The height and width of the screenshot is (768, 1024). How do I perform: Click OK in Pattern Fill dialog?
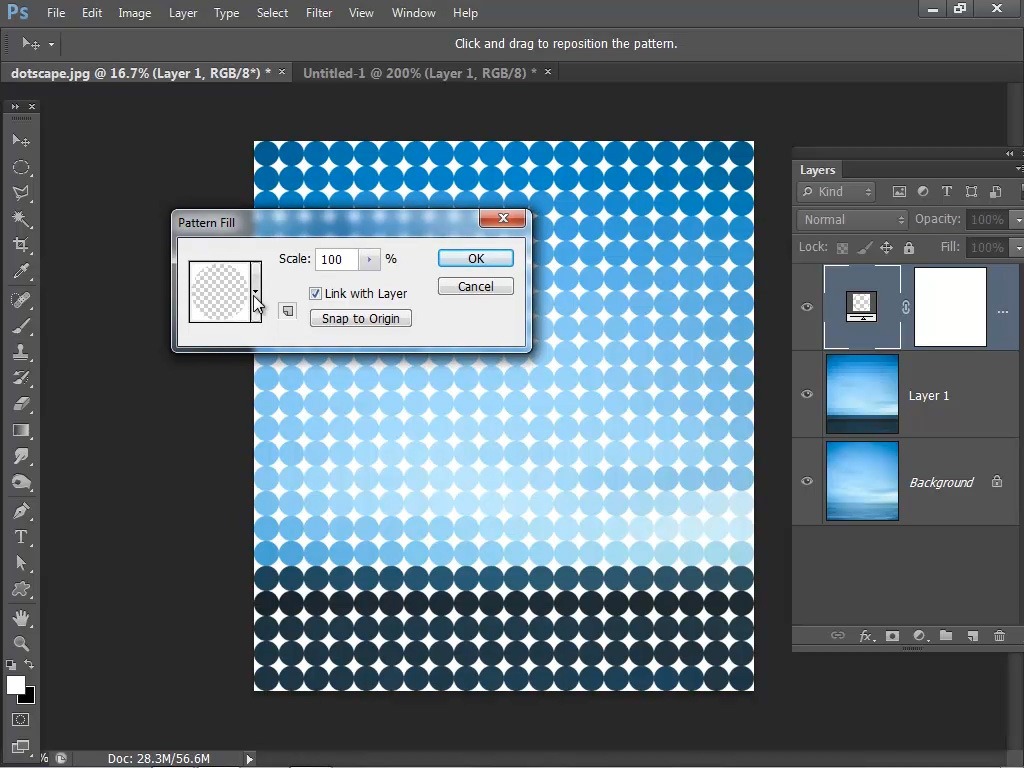pos(476,258)
